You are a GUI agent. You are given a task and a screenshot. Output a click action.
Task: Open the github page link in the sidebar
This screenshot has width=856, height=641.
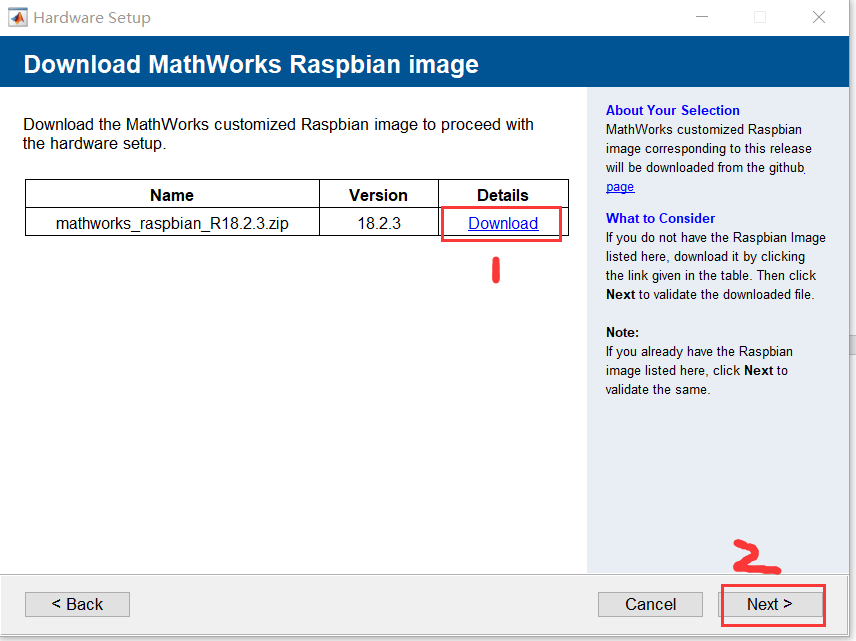619,186
